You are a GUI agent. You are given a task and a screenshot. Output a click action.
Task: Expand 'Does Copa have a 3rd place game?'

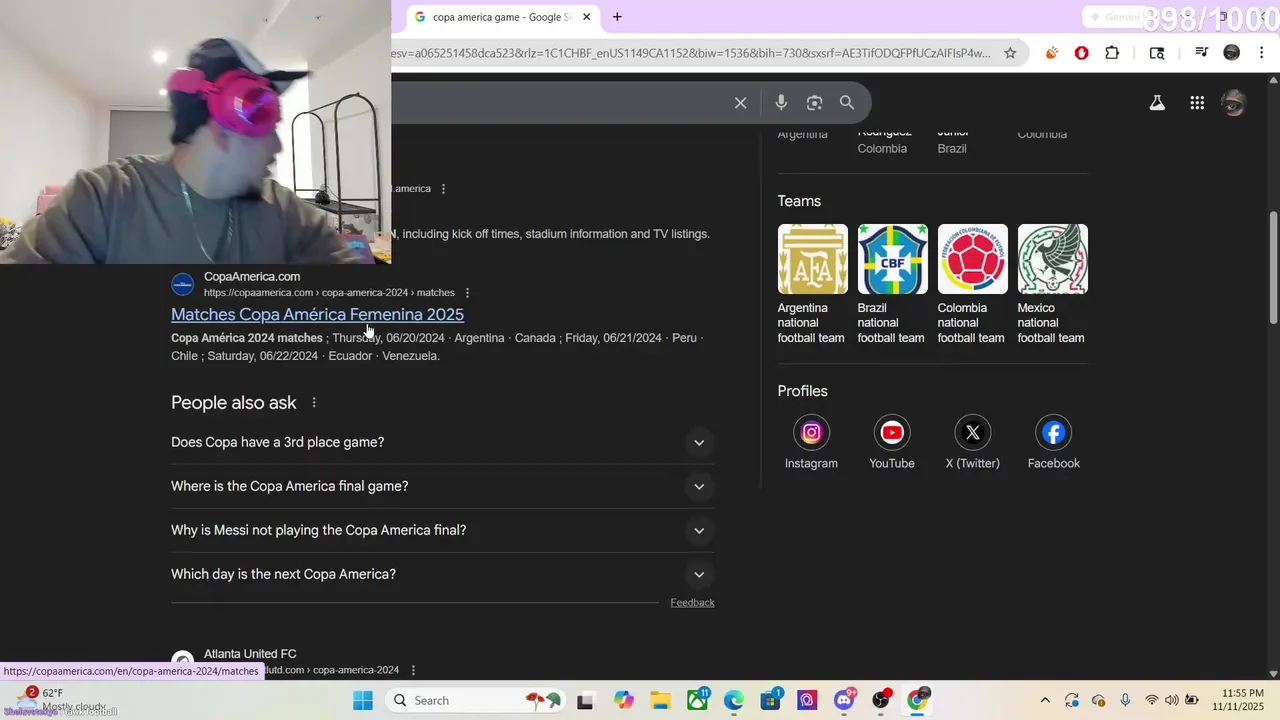click(x=442, y=442)
